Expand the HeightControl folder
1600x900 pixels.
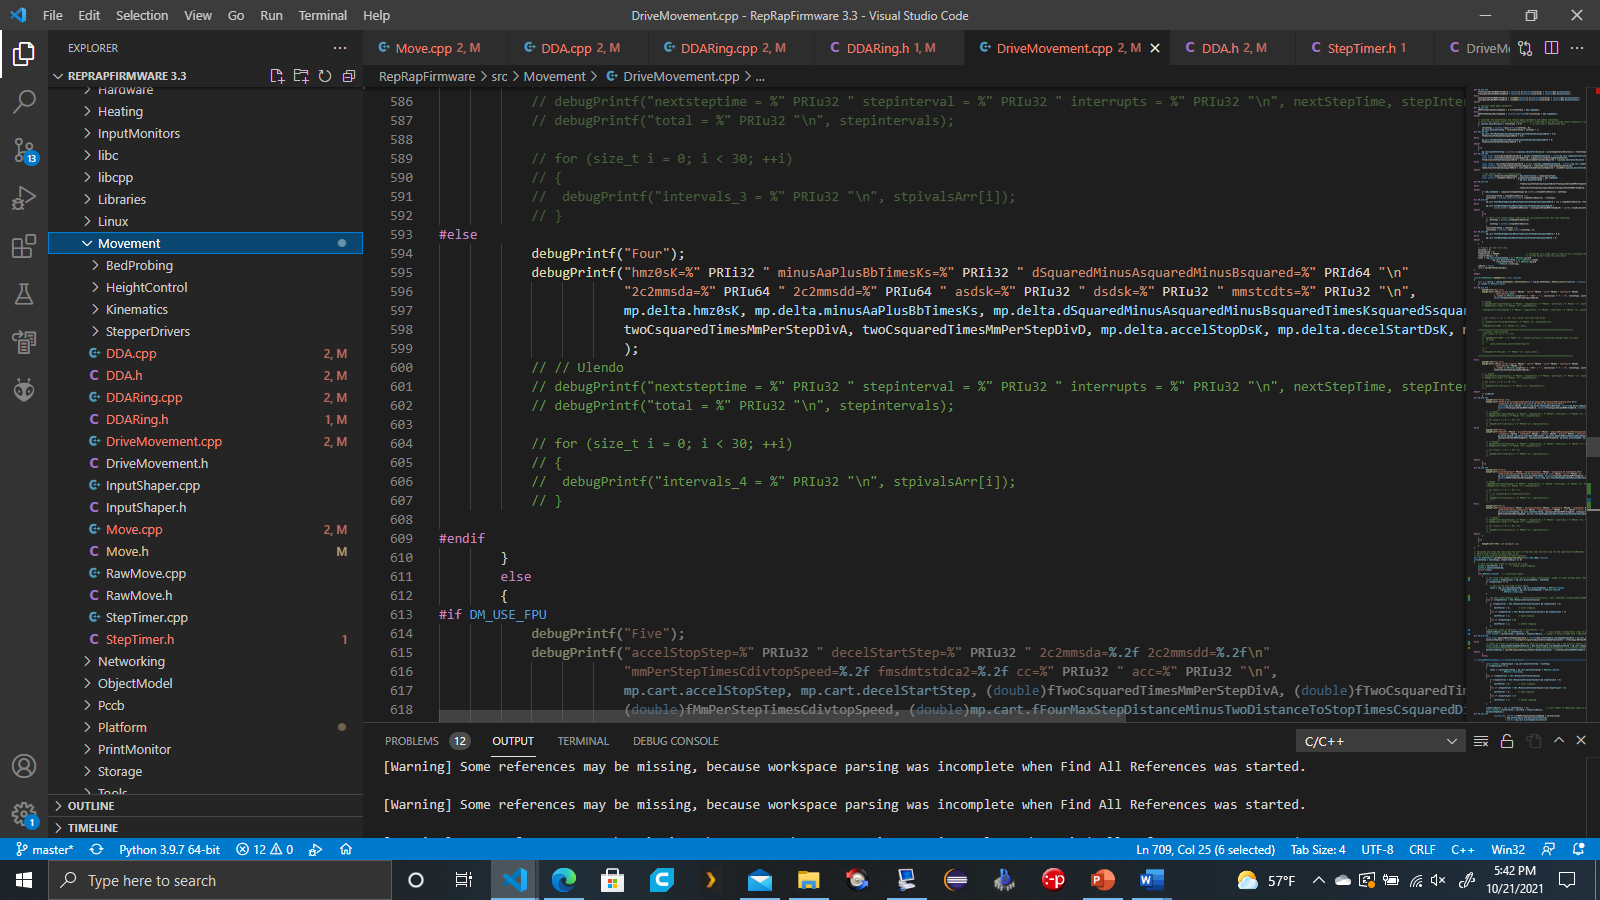tap(205, 287)
